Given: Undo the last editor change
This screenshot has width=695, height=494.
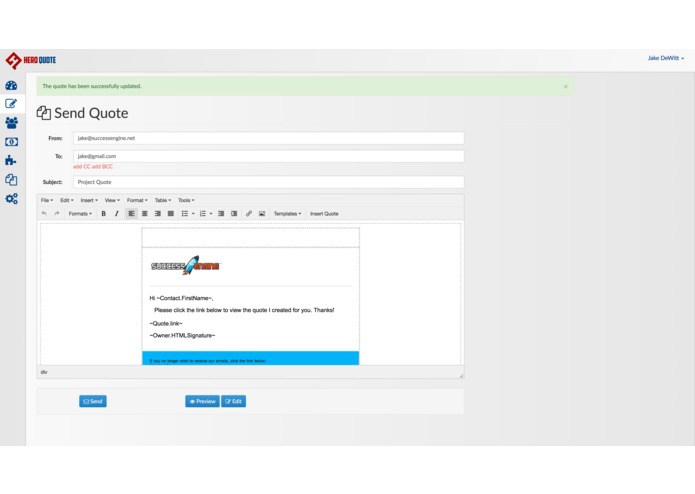Looking at the screenshot, I should coord(44,214).
